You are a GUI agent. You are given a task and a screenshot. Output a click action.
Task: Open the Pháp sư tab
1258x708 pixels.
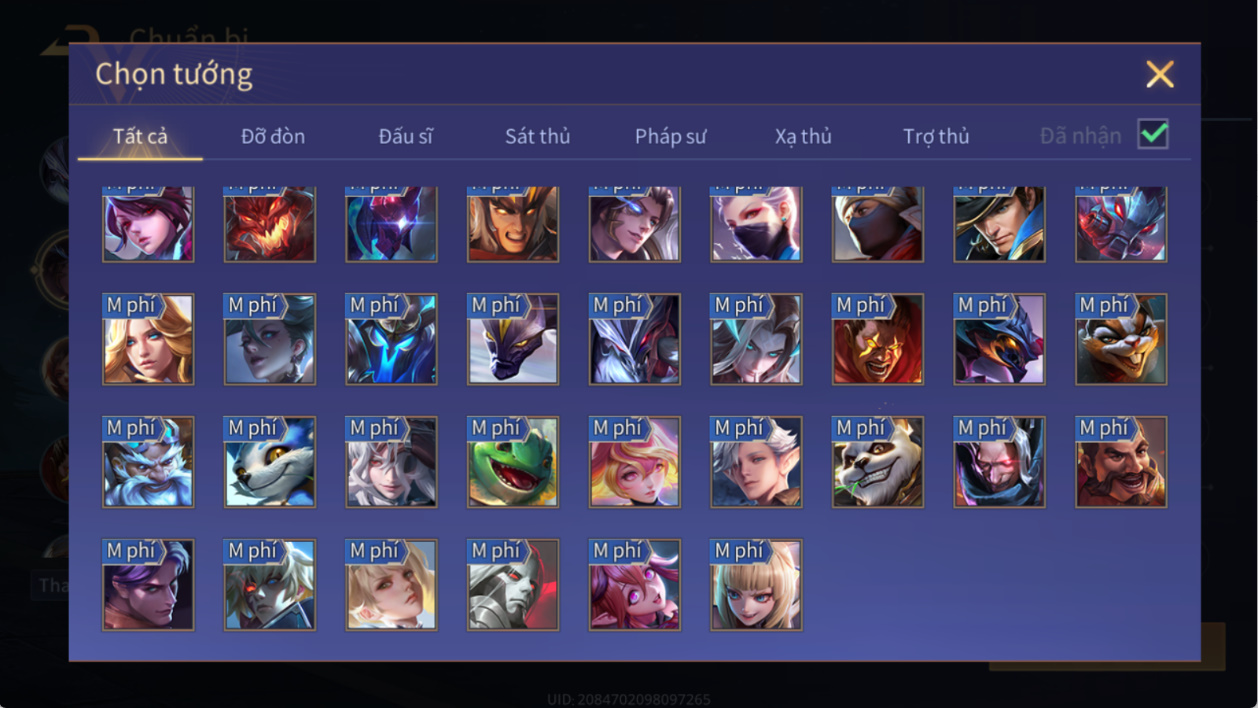670,136
